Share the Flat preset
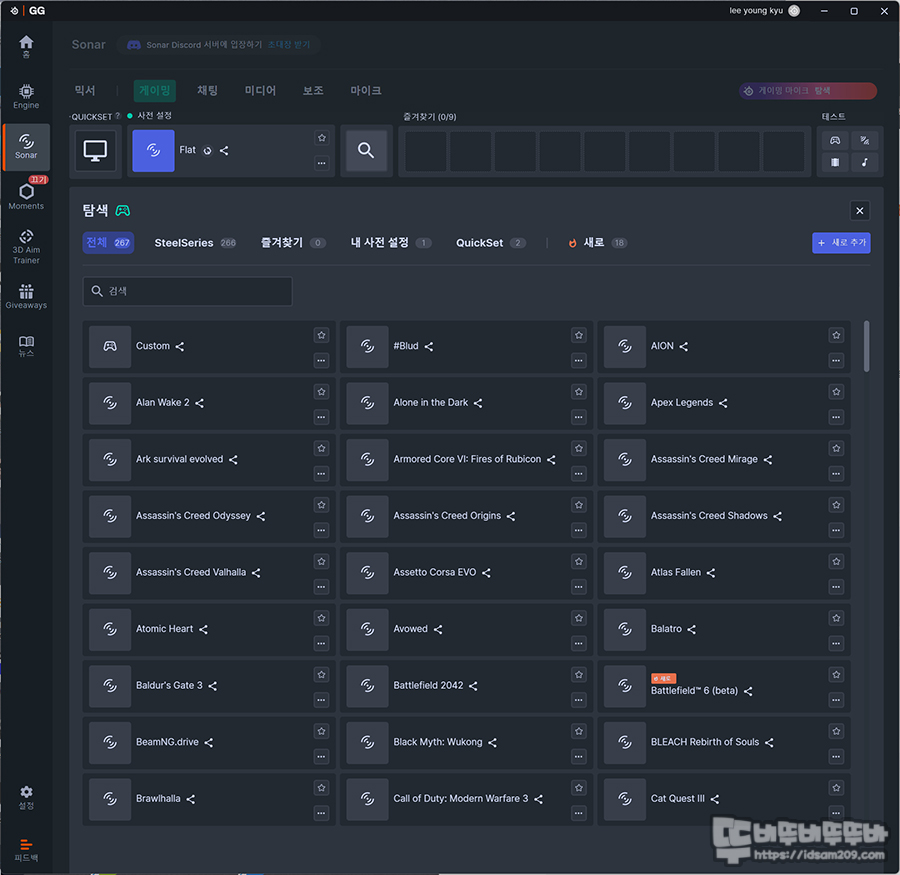 click(224, 150)
